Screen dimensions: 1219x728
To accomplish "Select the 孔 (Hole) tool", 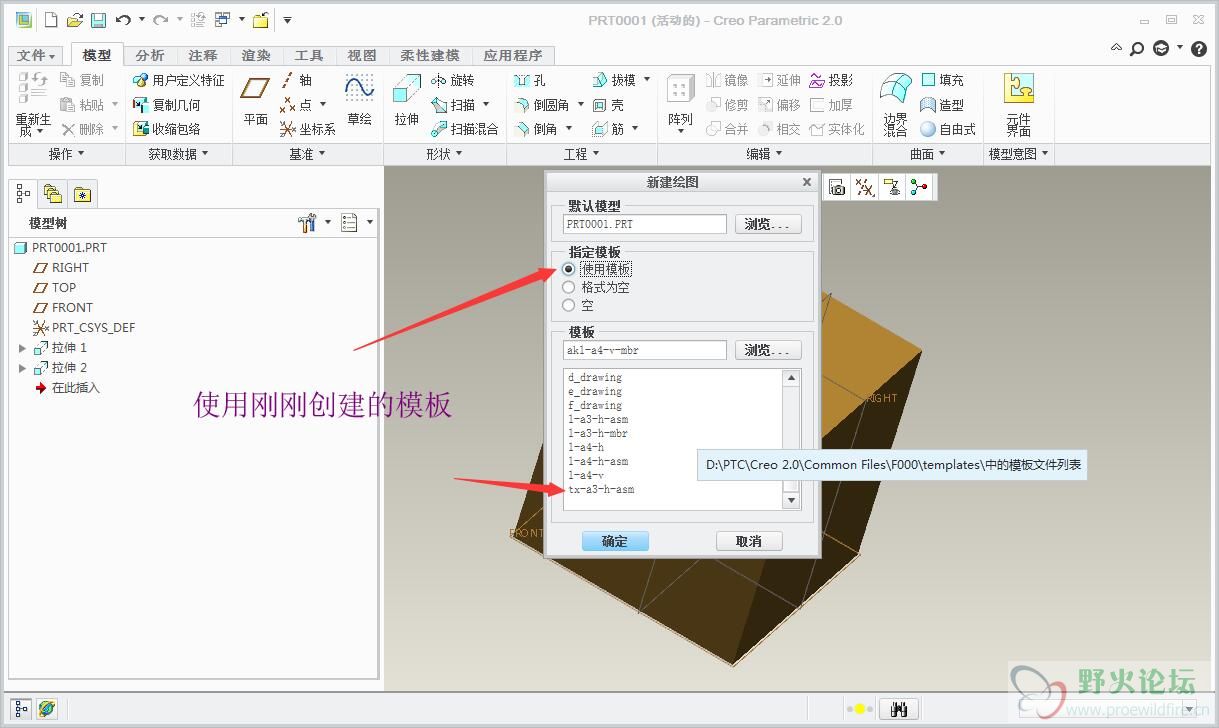I will [529, 80].
